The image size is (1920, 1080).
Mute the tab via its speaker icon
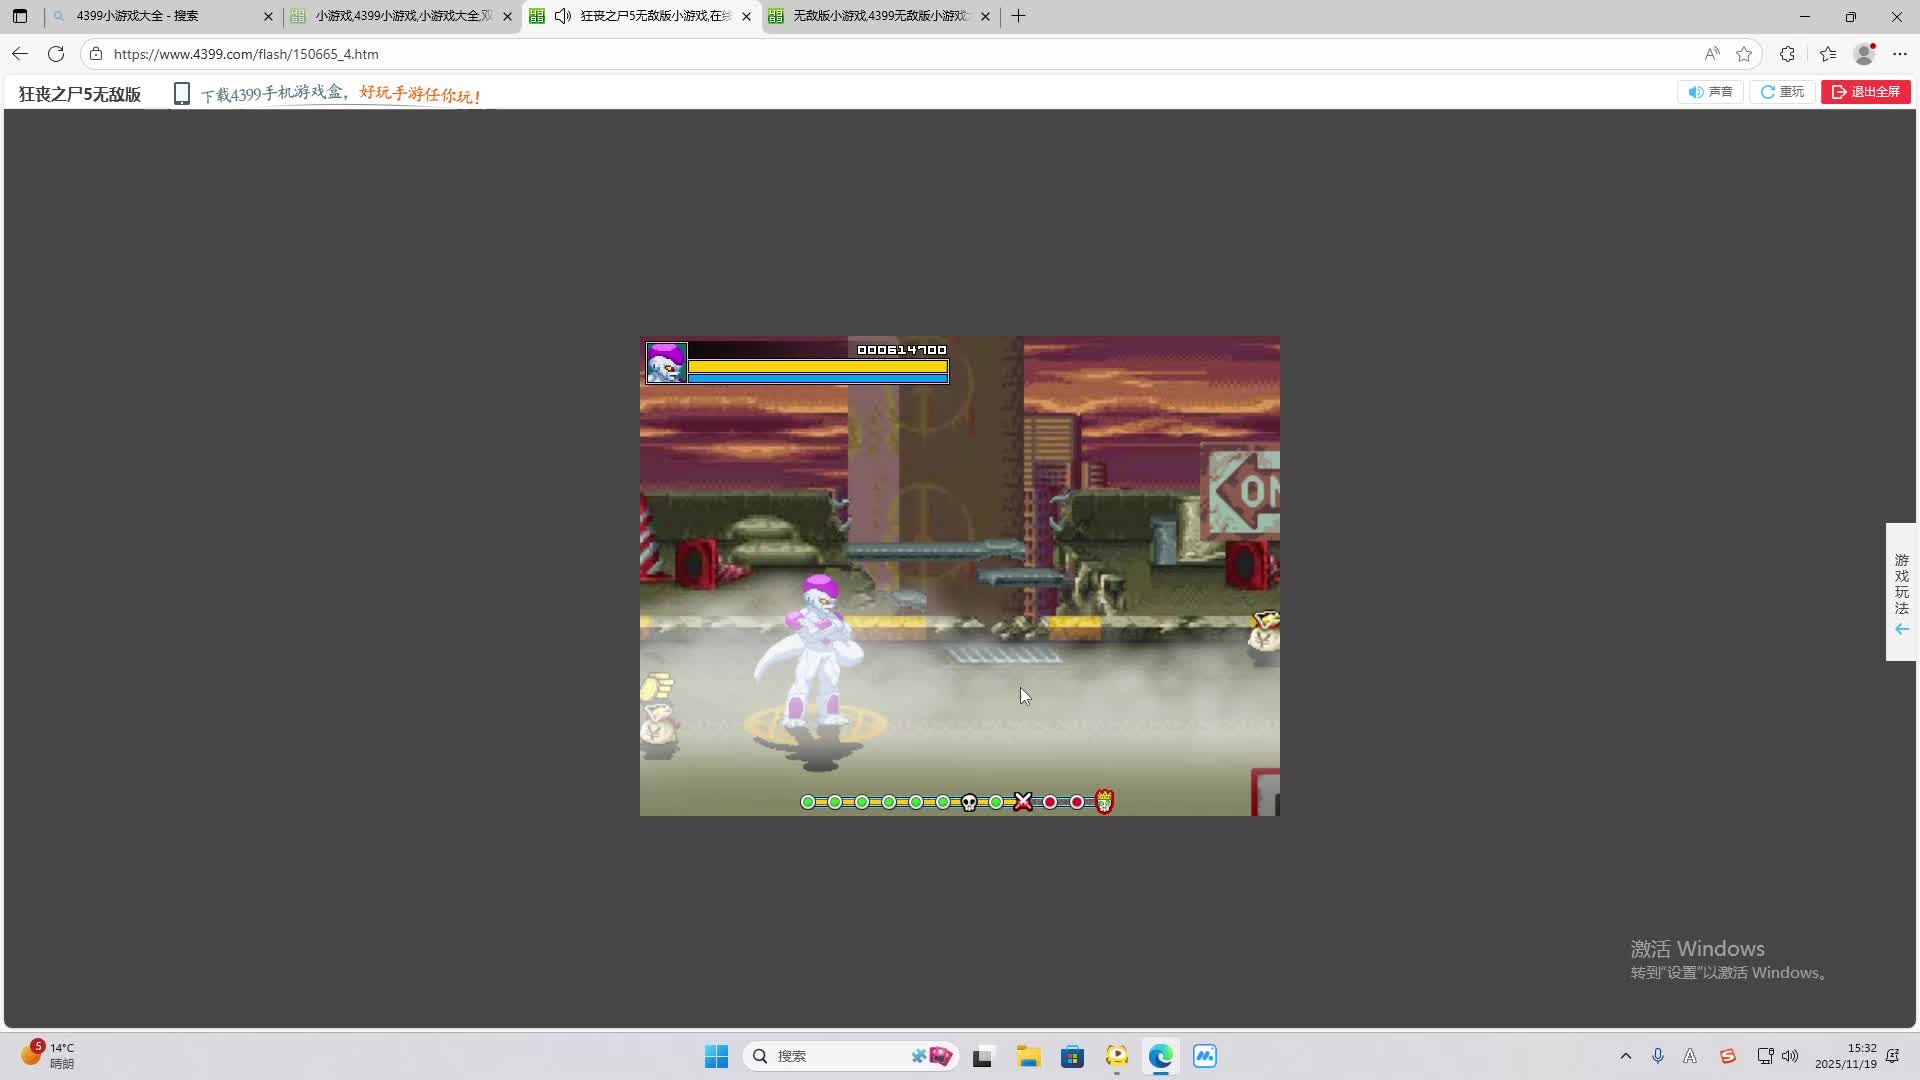(x=563, y=16)
